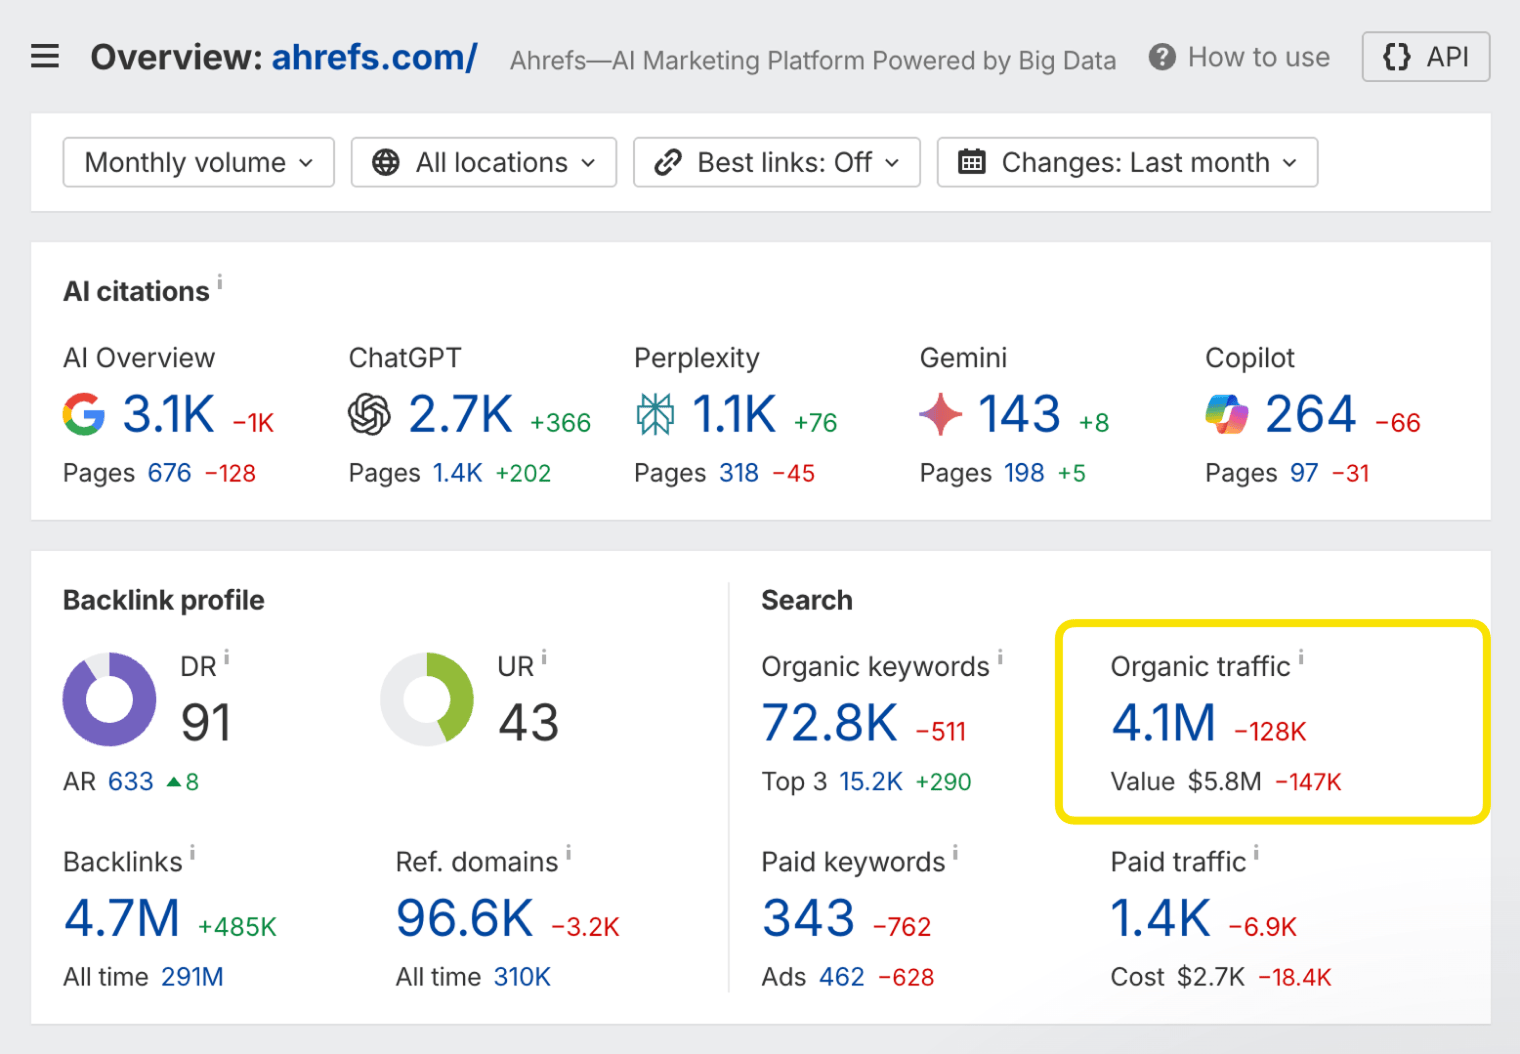The height and width of the screenshot is (1054, 1520).
Task: Click the Google AI Overview icon
Action: 84,414
